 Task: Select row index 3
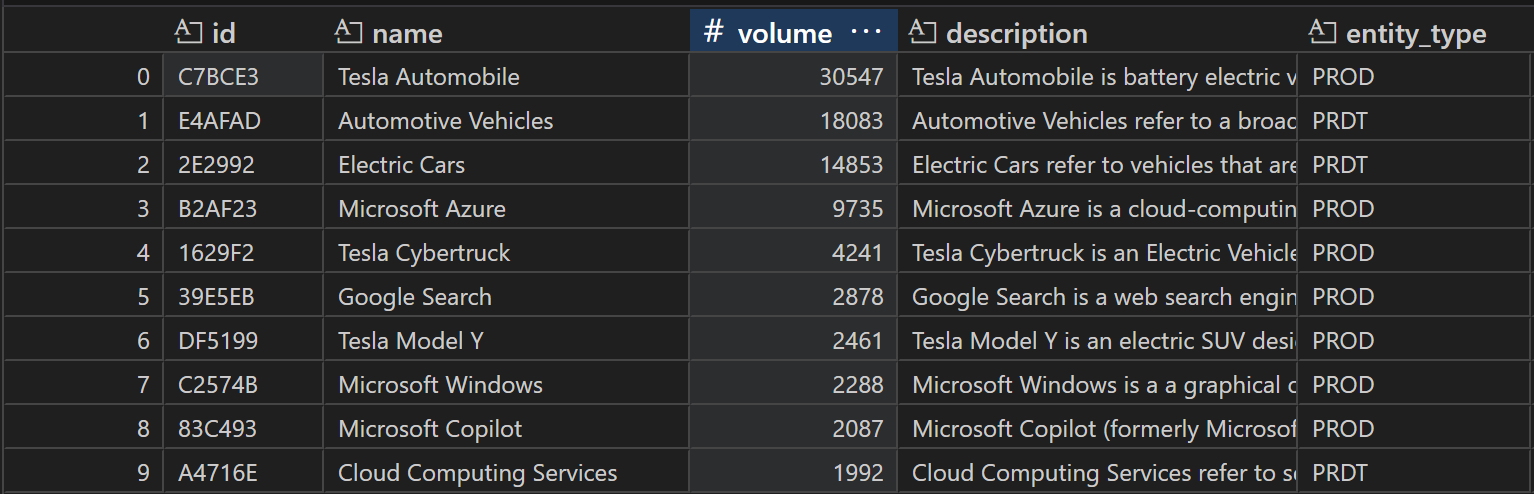(x=84, y=209)
